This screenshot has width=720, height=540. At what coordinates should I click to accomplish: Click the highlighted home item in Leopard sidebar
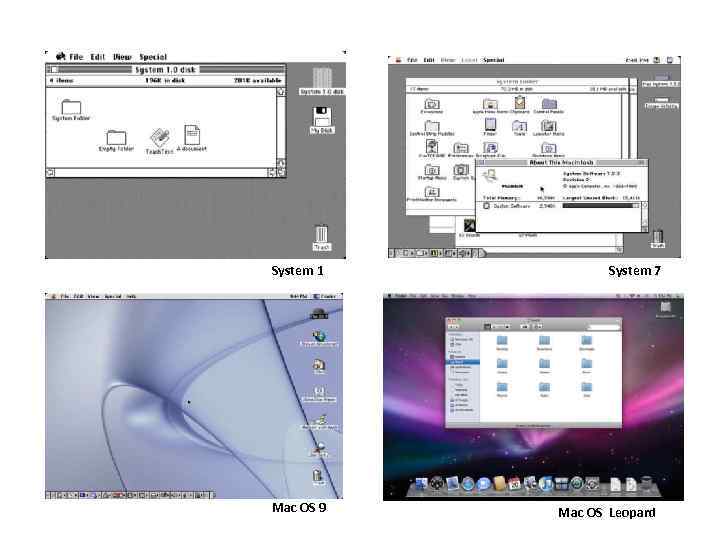click(x=463, y=362)
